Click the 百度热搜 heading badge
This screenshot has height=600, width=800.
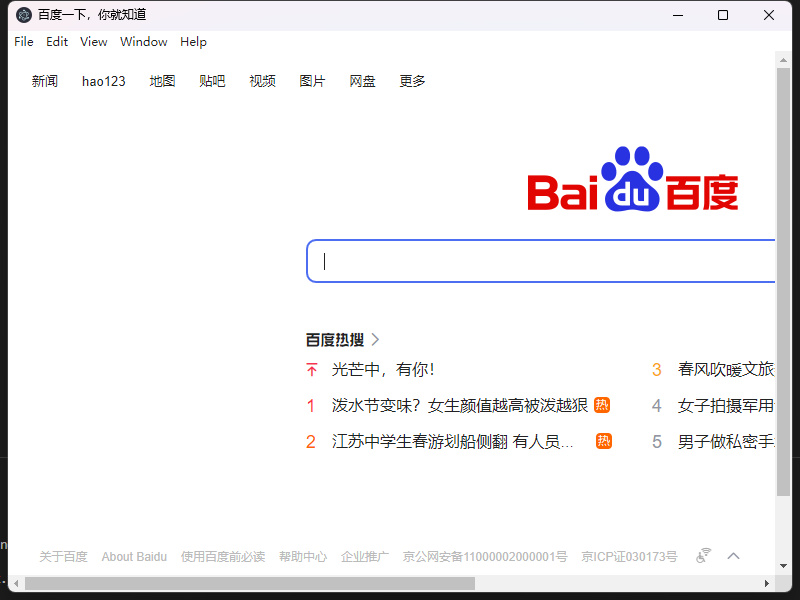coord(332,339)
